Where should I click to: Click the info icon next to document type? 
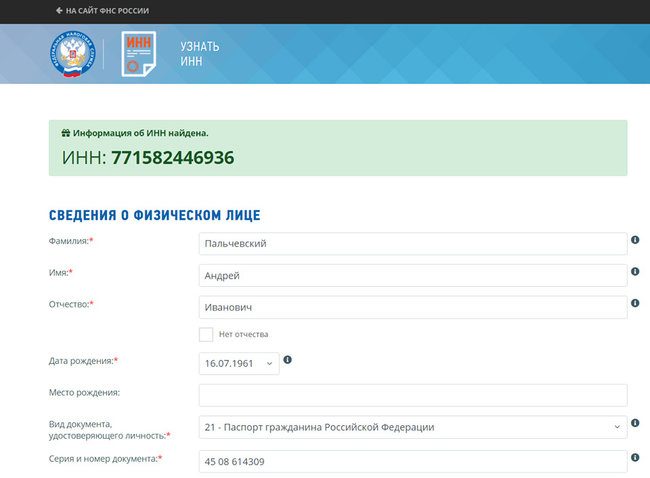tap(635, 424)
